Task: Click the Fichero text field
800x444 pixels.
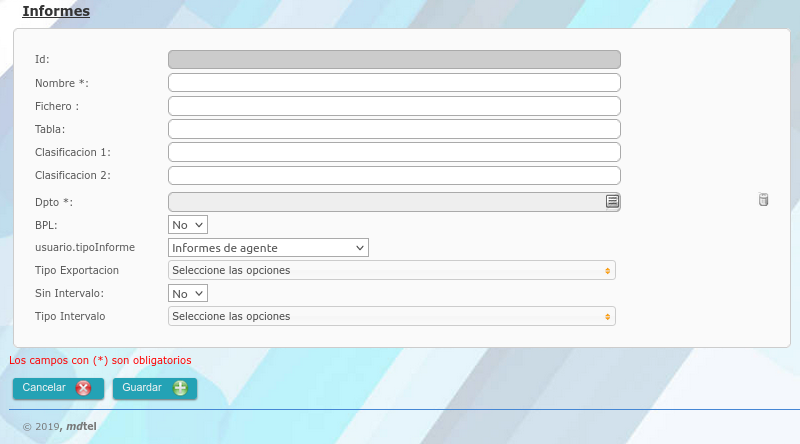Action: [394, 106]
